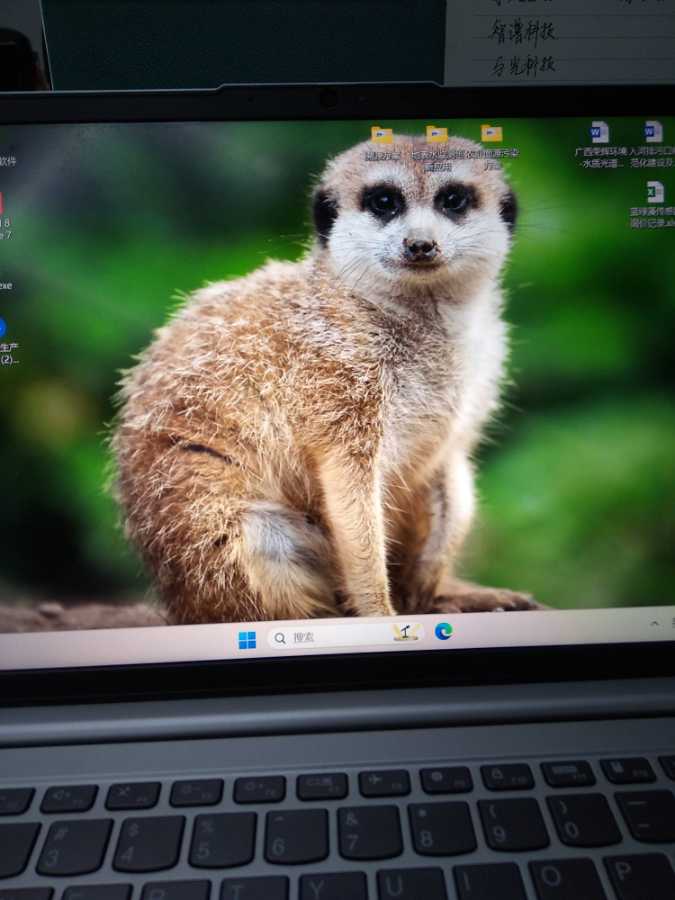The width and height of the screenshot is (675, 900).
Task: Select the blue circular icon on left edge
Action: pyautogui.click(x=2, y=327)
